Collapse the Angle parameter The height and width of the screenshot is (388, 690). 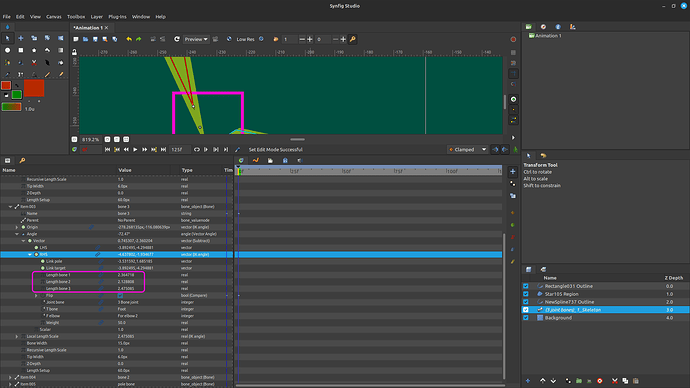pyautogui.click(x=17, y=234)
